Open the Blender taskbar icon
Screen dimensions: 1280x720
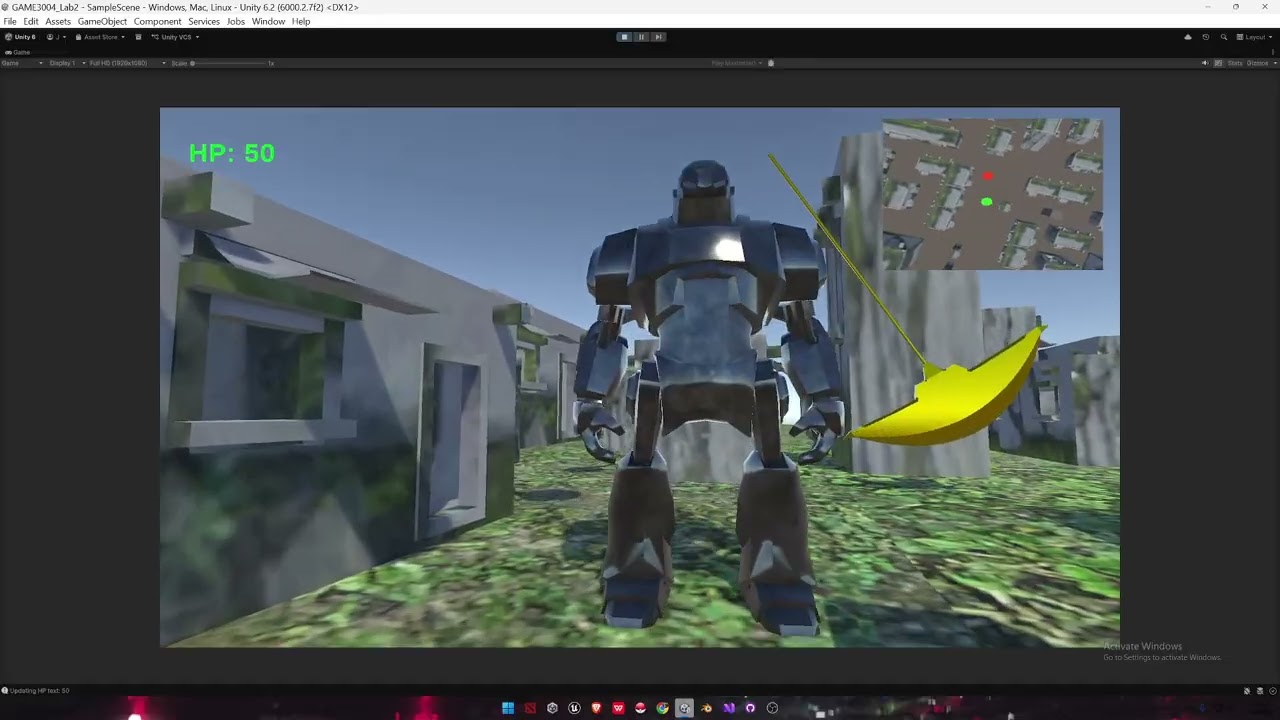point(706,708)
